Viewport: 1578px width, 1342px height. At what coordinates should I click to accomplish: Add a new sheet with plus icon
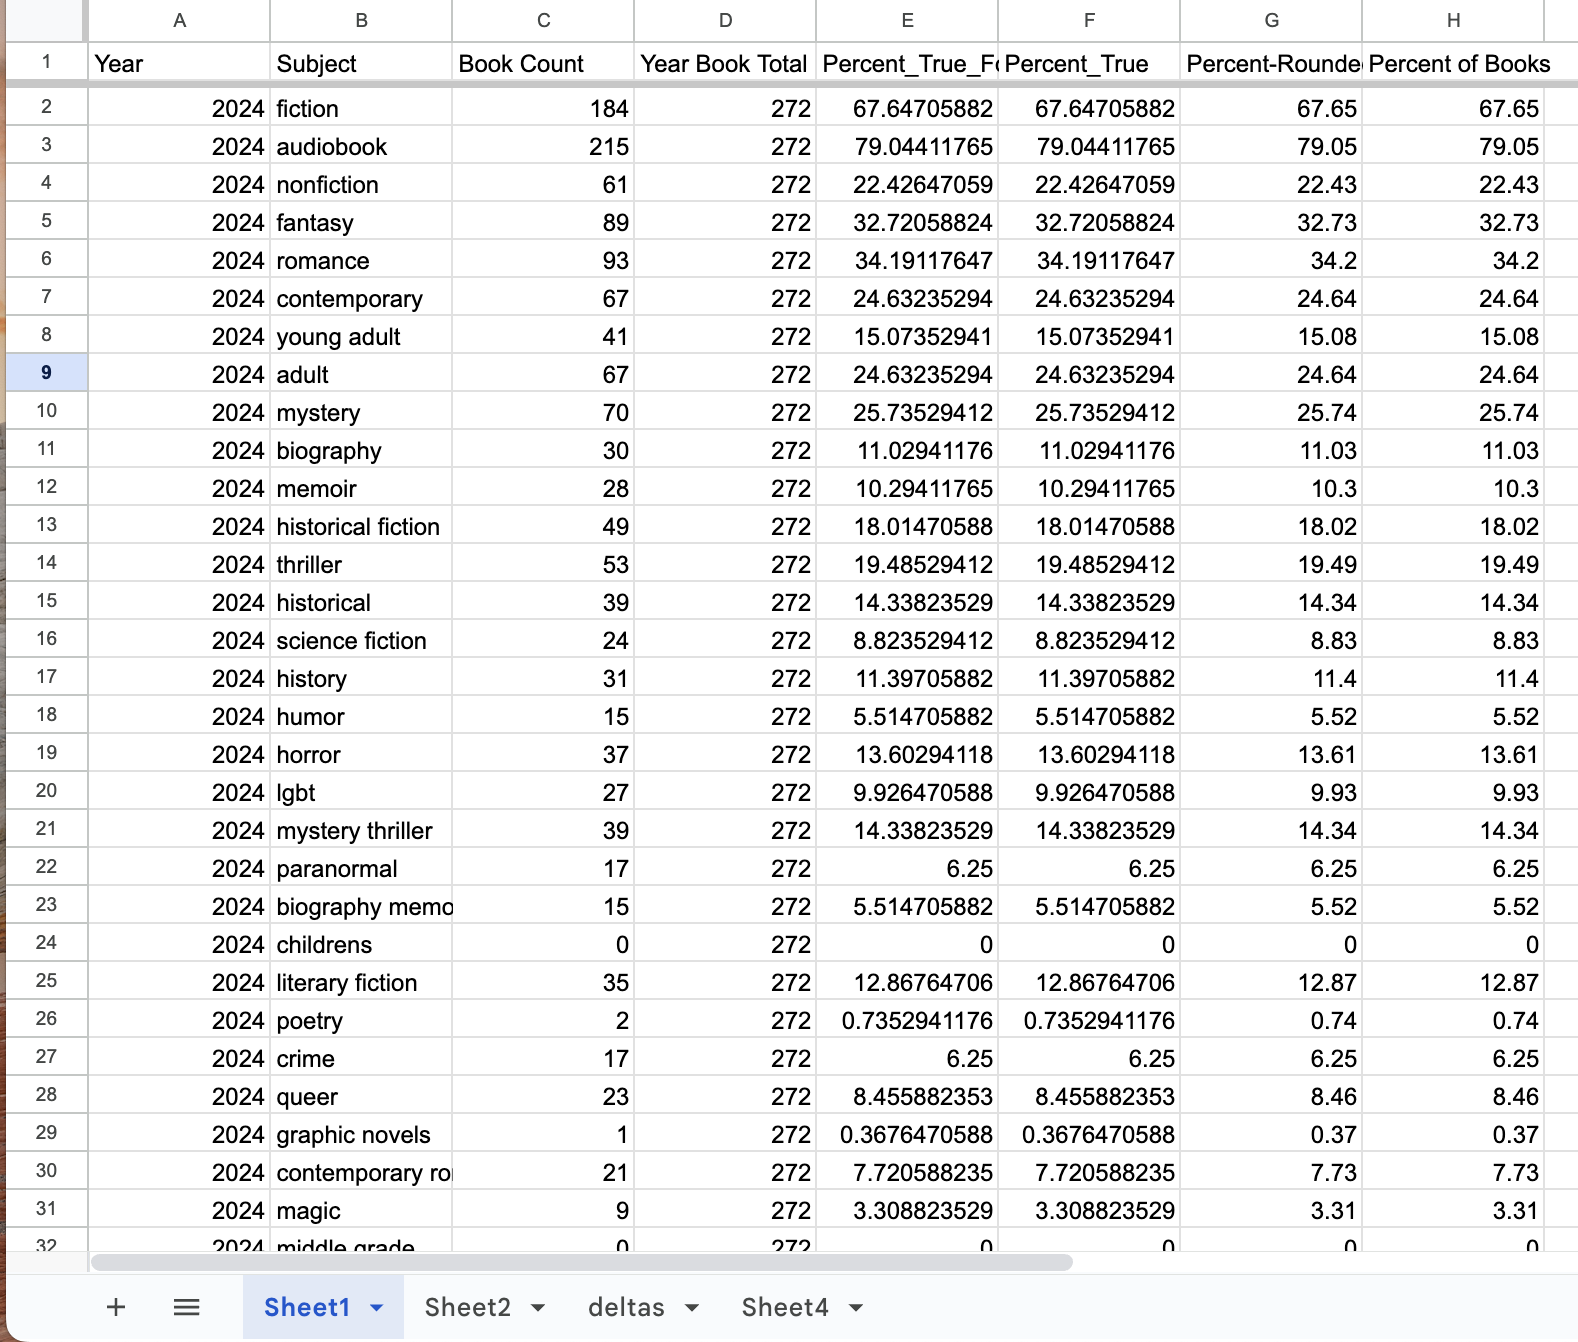pyautogui.click(x=116, y=1307)
